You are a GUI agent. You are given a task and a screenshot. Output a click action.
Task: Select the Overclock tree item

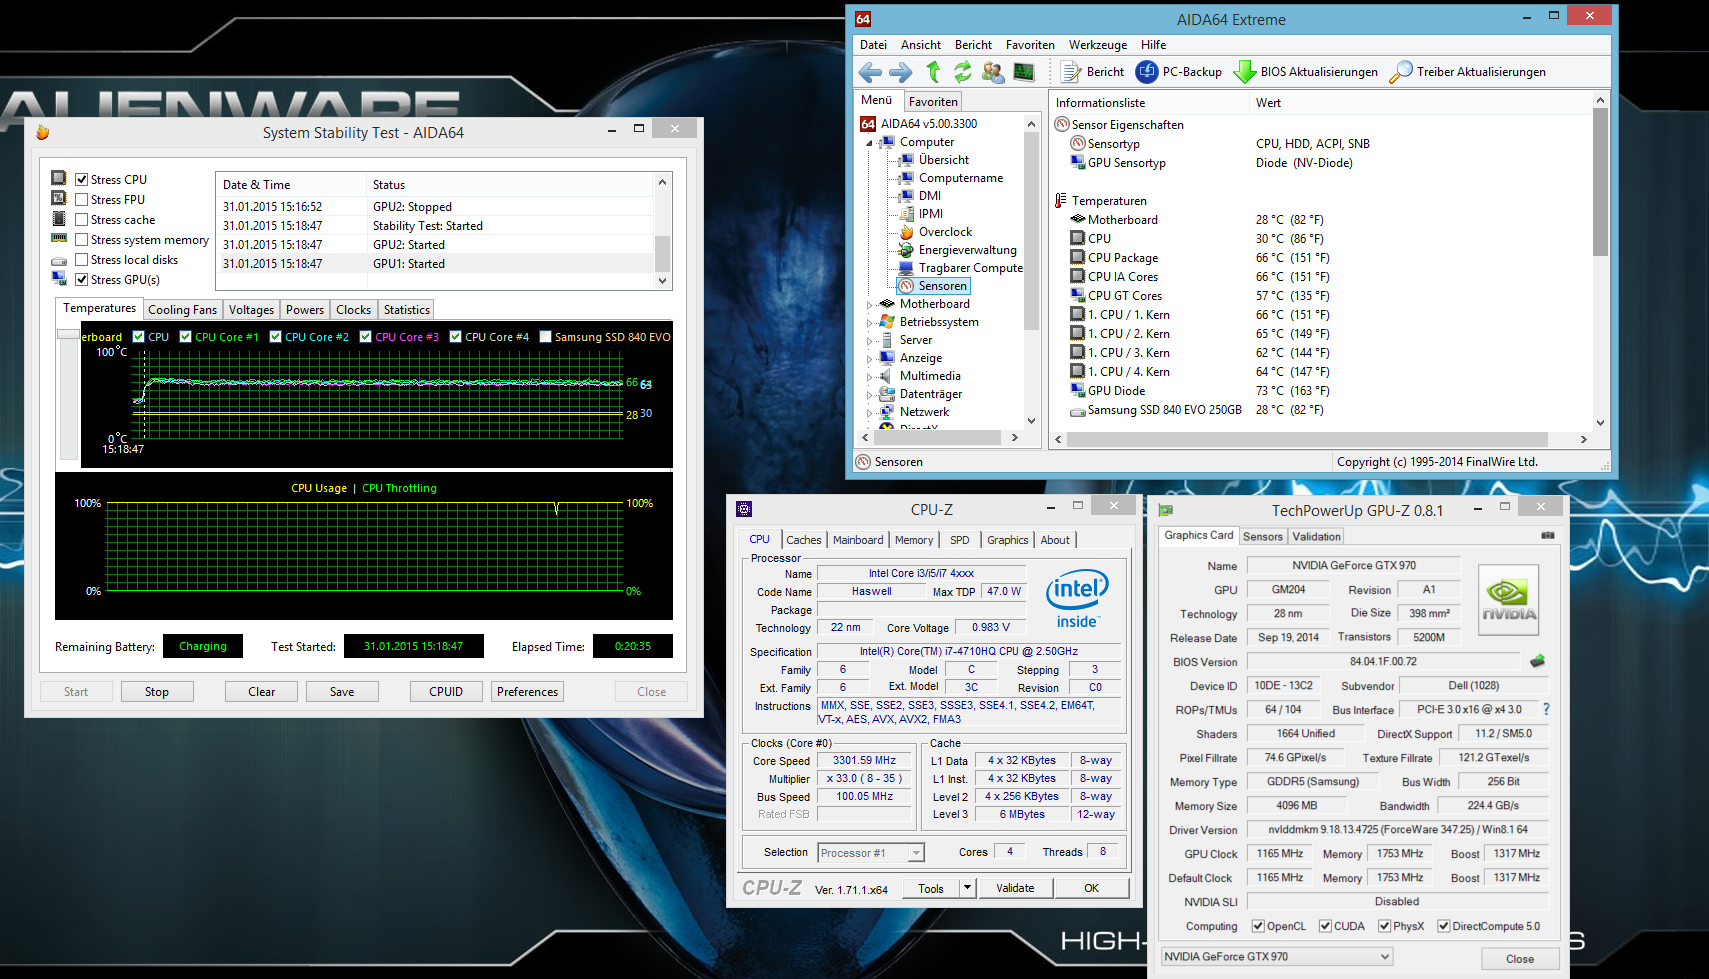pyautogui.click(x=945, y=232)
